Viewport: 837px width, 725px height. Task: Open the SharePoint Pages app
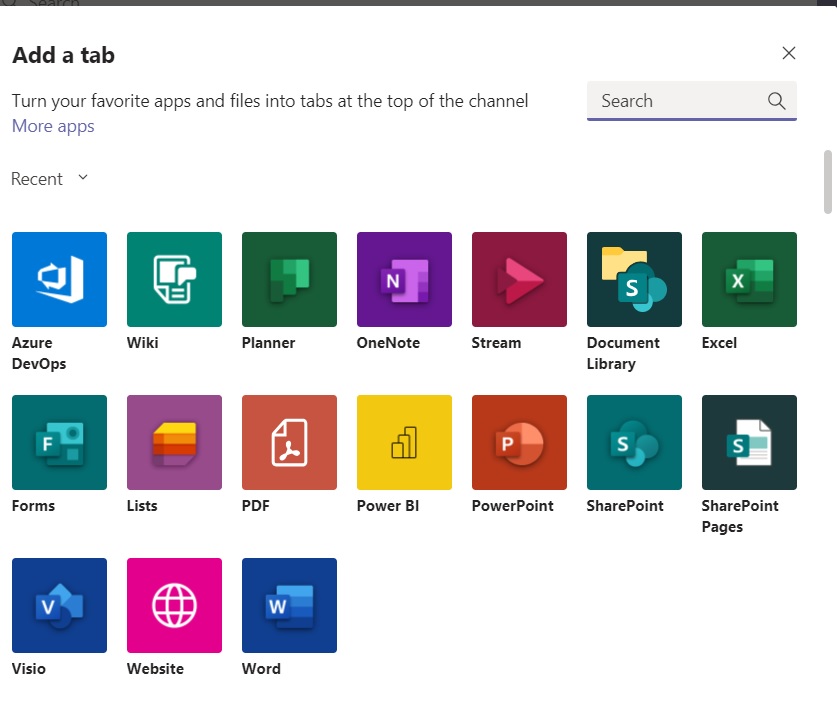(749, 442)
